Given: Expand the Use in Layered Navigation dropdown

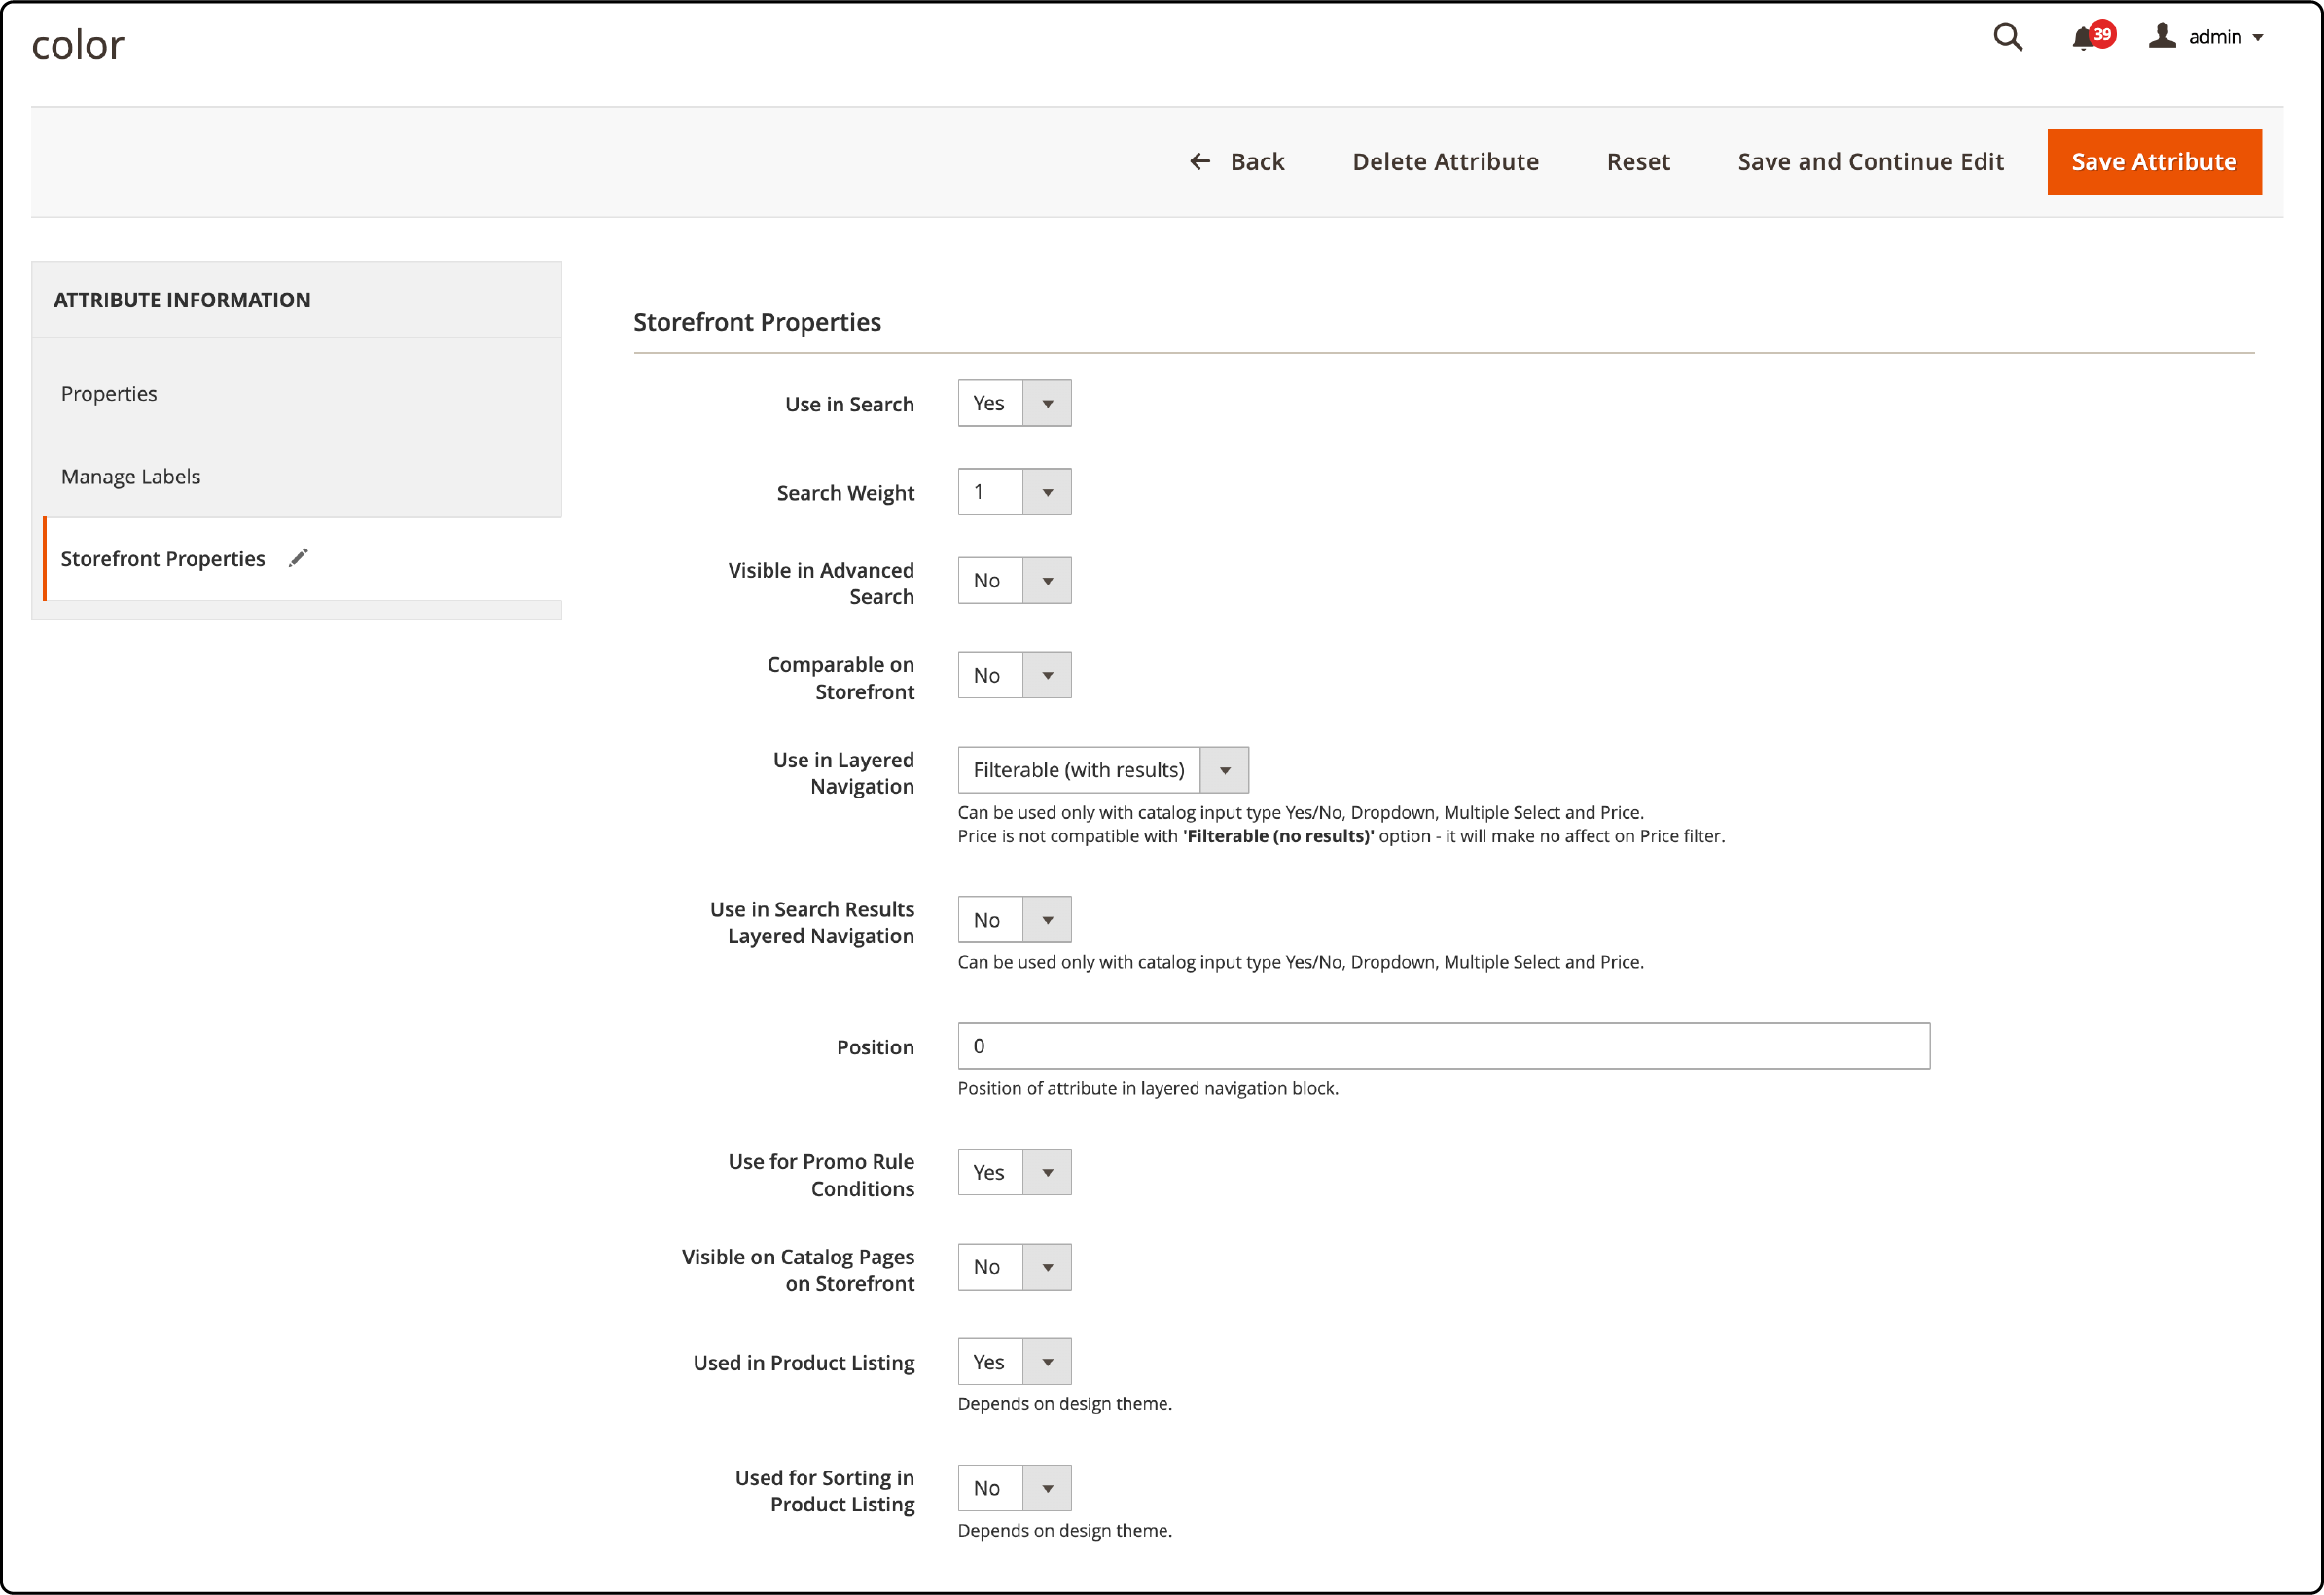Looking at the screenshot, I should pyautogui.click(x=1229, y=770).
